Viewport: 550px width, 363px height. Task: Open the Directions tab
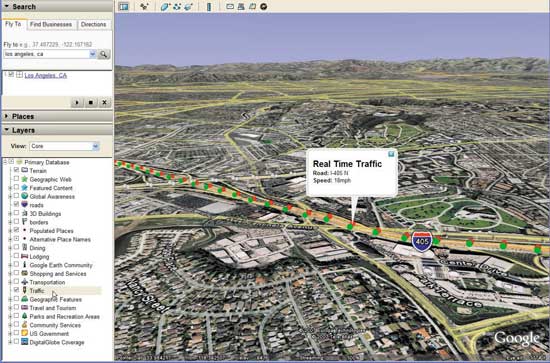click(93, 25)
